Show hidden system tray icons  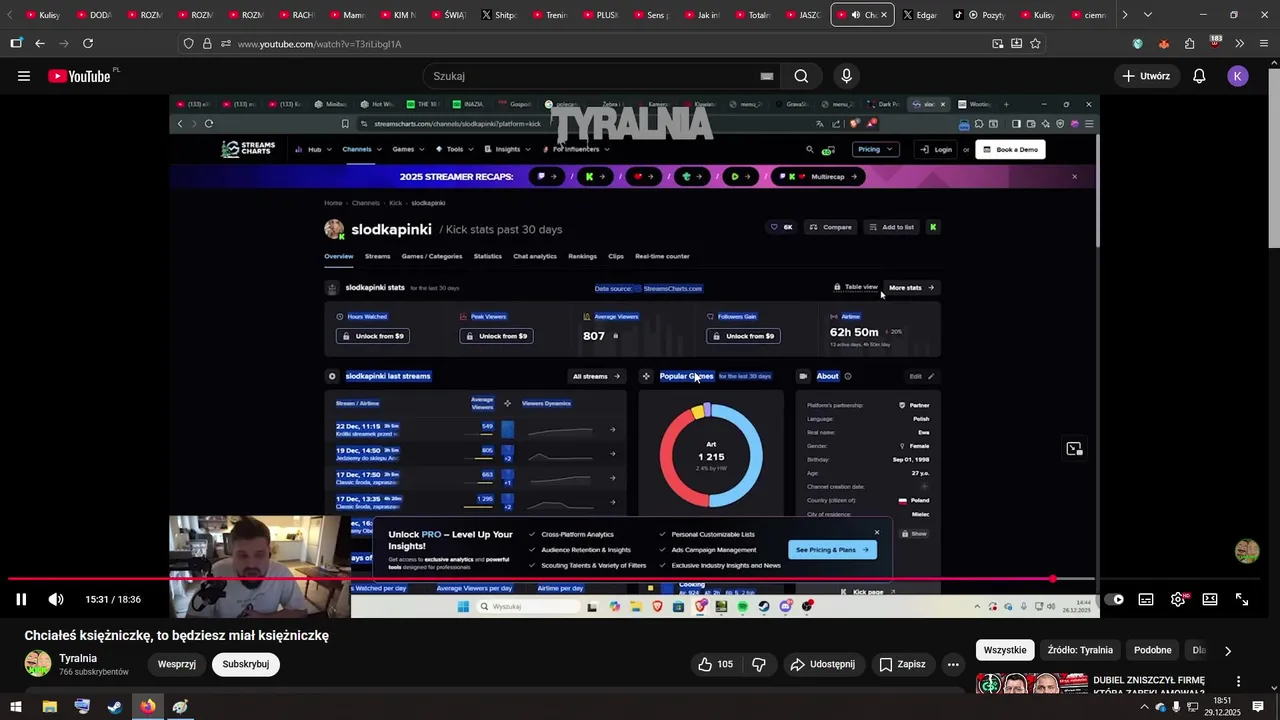click(x=1144, y=707)
